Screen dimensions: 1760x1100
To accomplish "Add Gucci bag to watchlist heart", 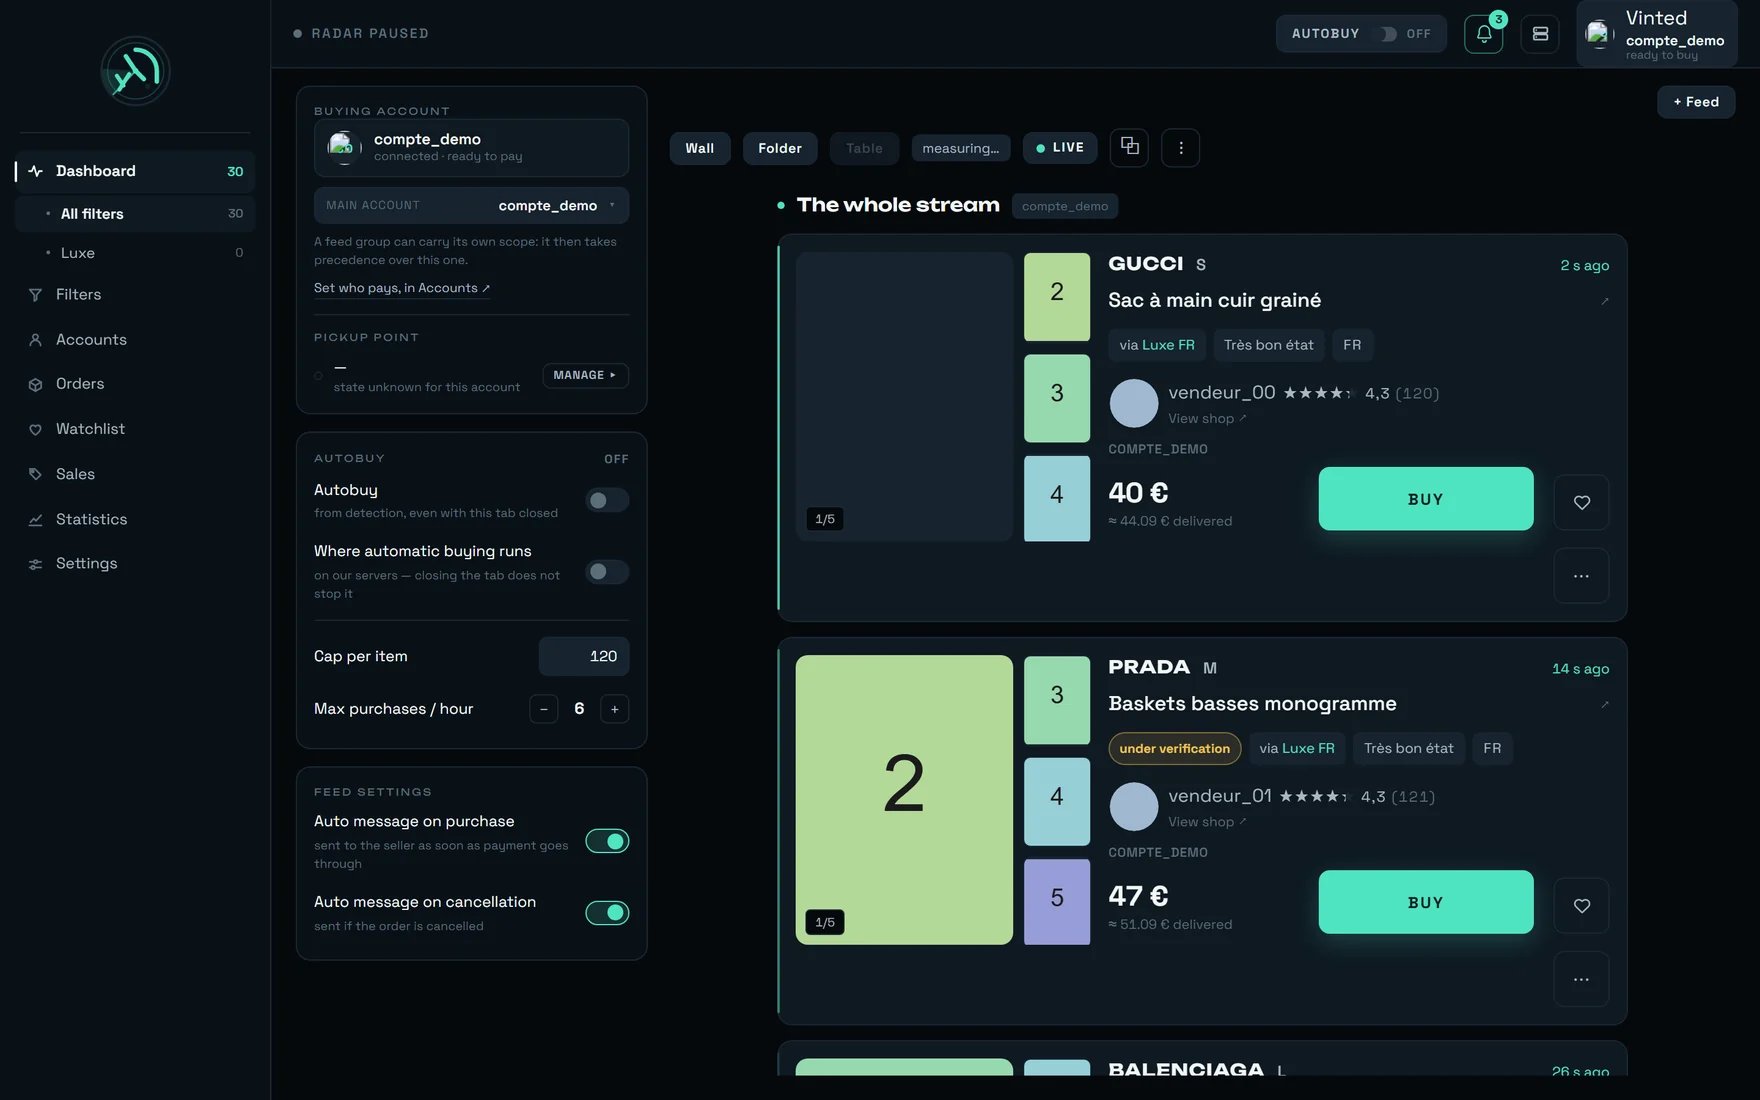I will pos(1581,502).
